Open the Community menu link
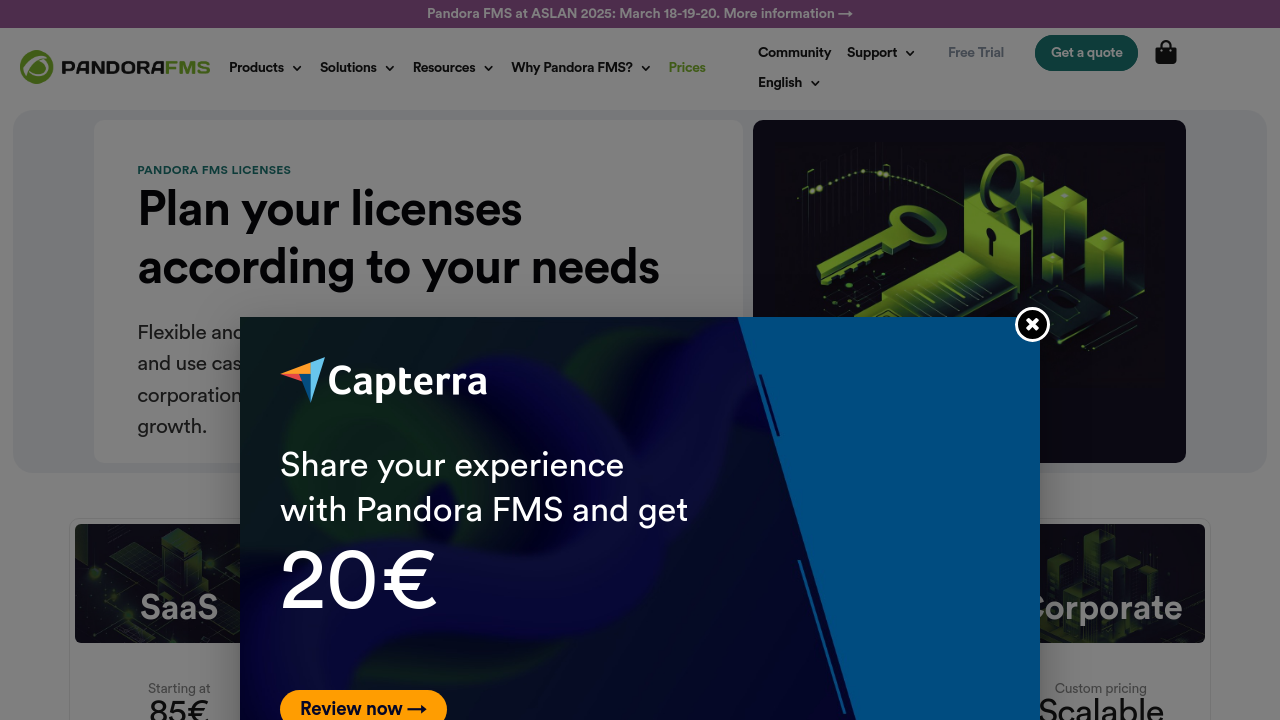 (x=794, y=53)
